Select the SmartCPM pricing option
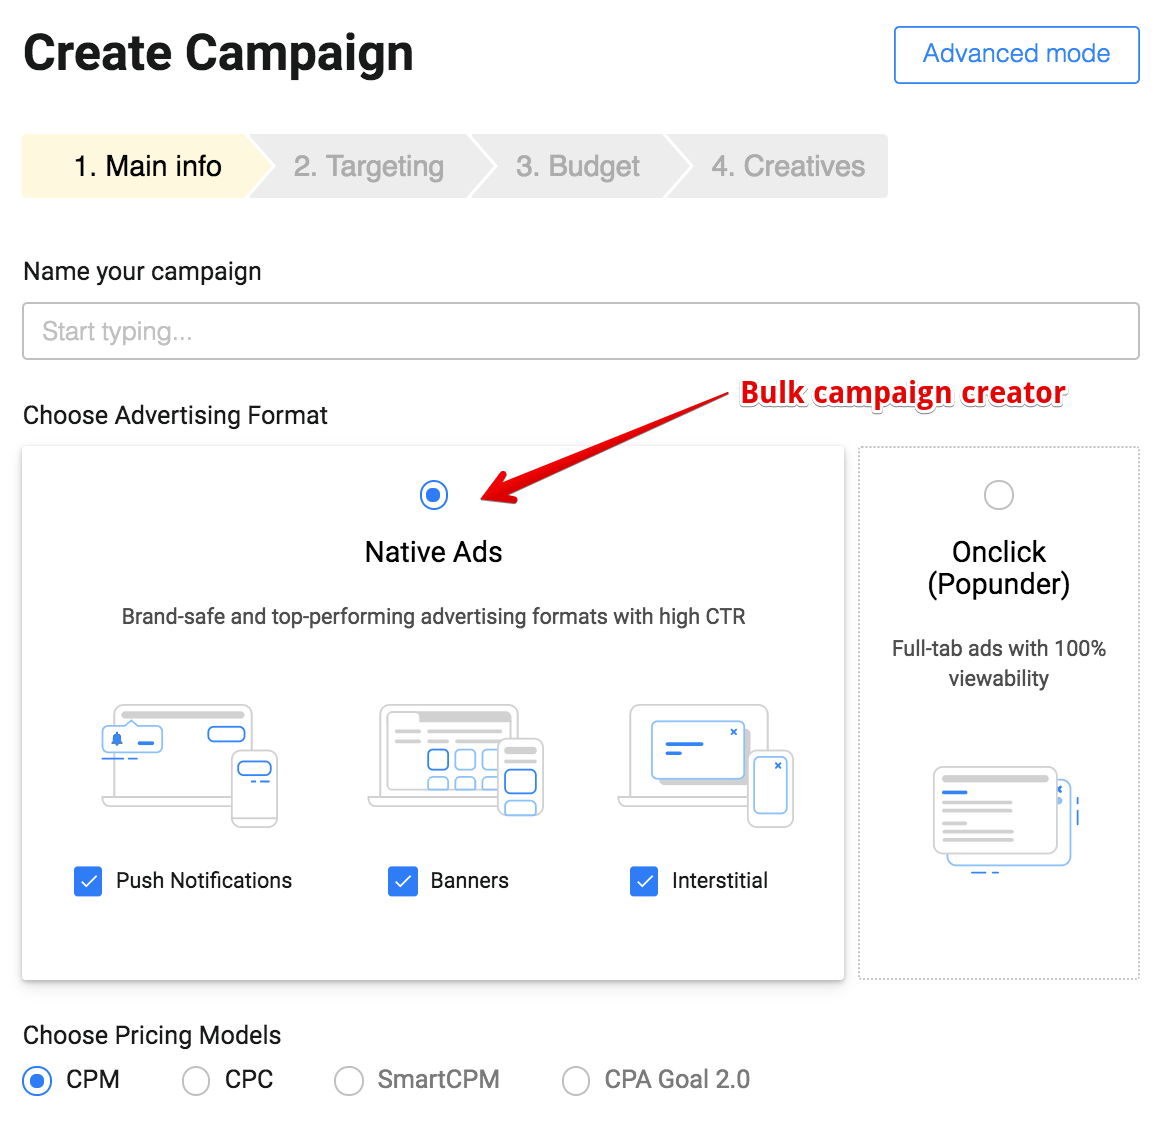 [349, 1081]
